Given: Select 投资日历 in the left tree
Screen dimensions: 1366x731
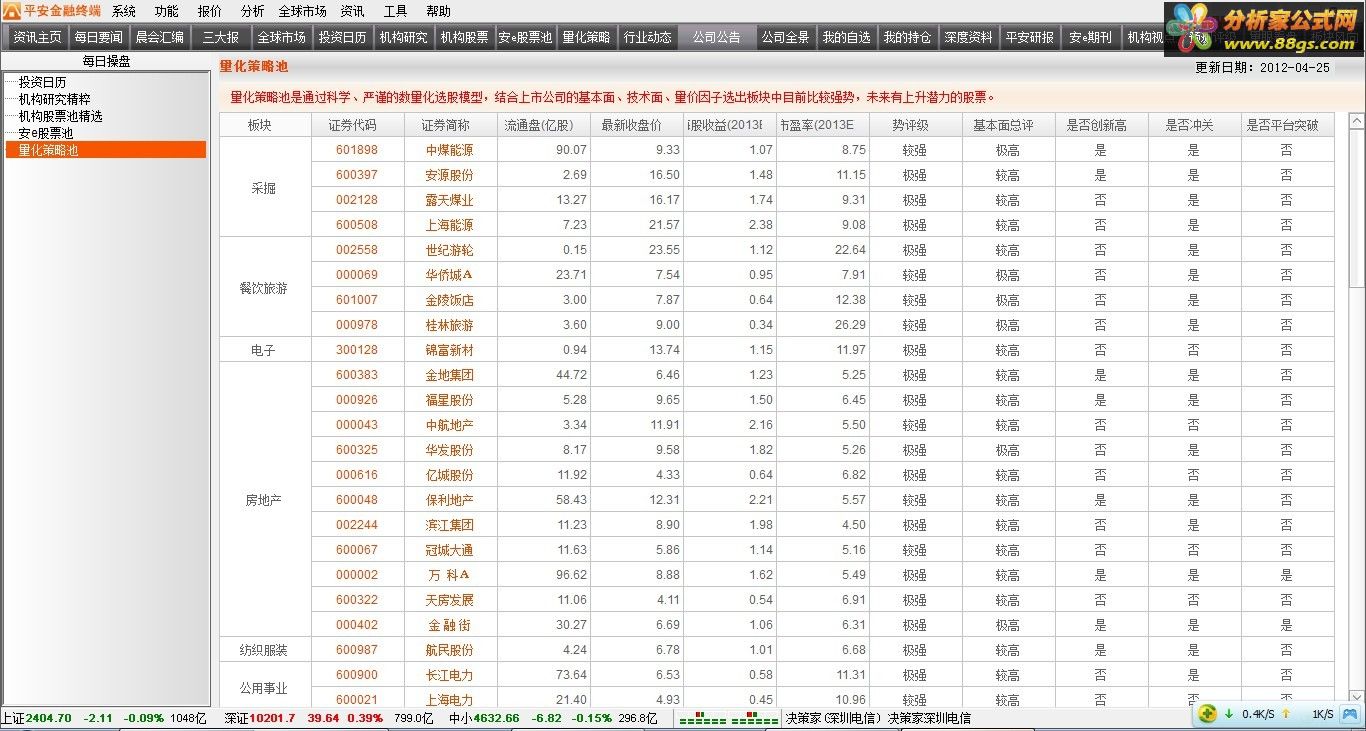Looking at the screenshot, I should (42, 82).
